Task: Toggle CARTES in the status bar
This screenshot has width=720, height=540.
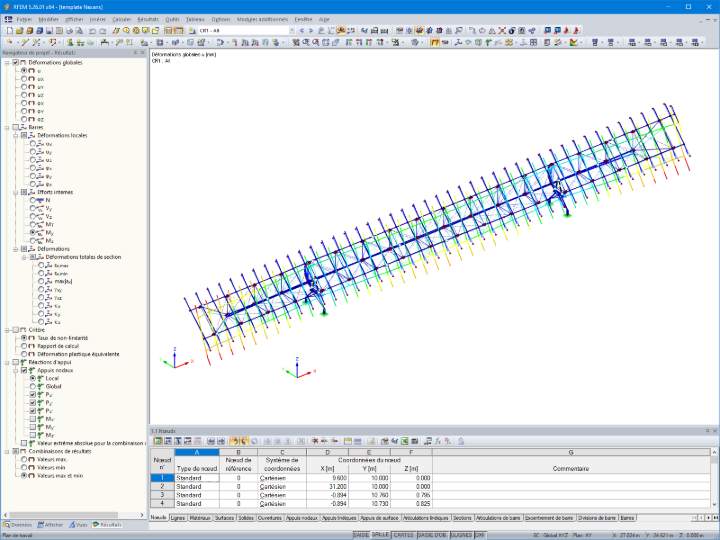Action: (x=404, y=535)
